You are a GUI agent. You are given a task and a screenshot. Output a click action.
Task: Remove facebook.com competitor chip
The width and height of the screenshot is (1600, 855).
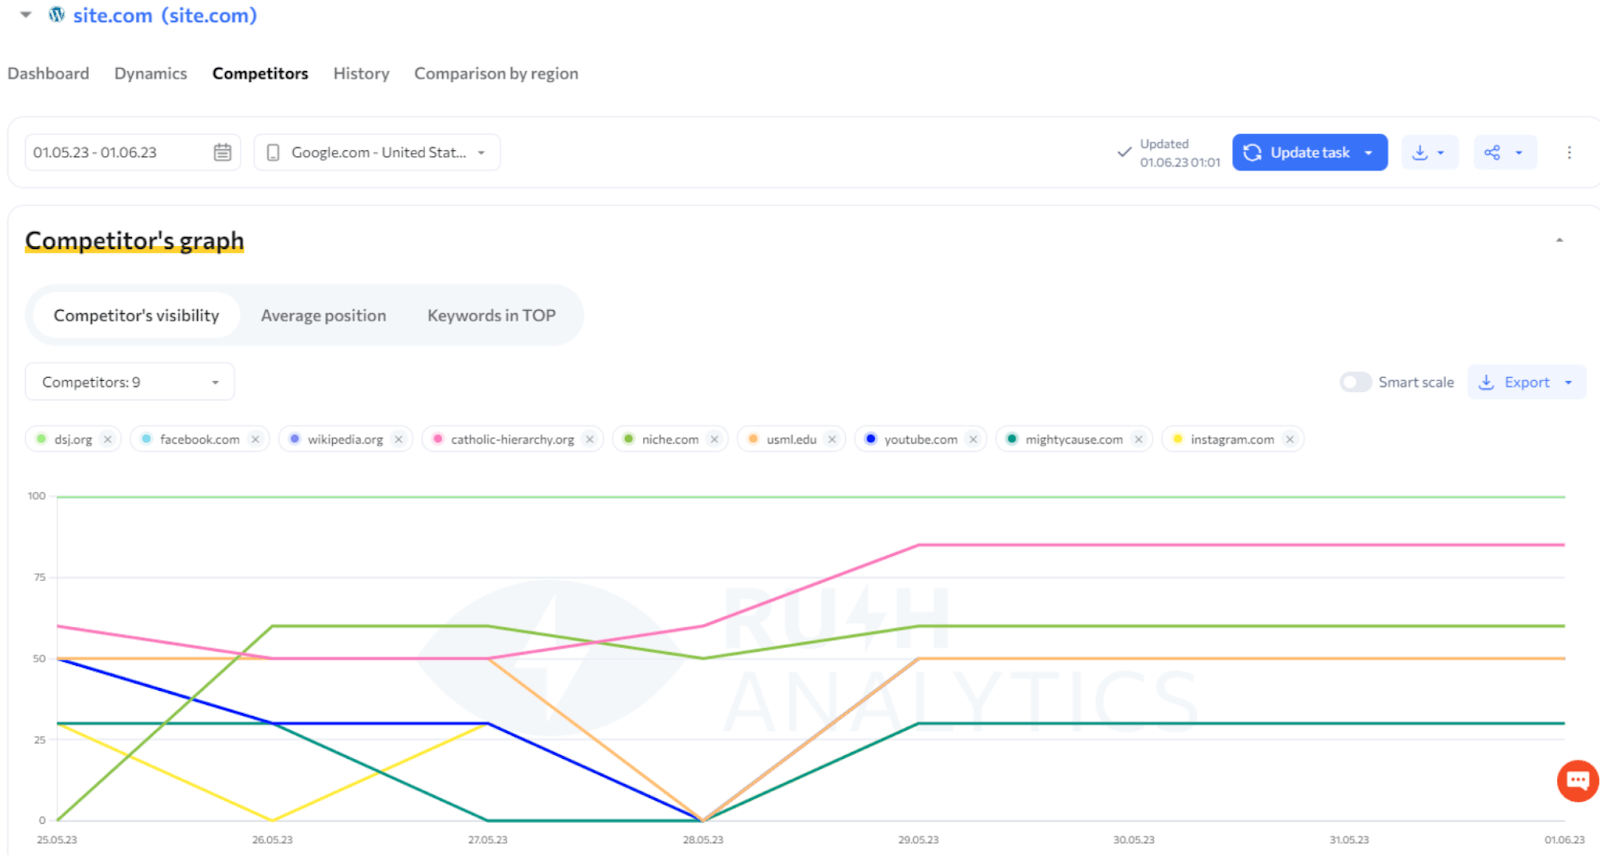pos(255,439)
